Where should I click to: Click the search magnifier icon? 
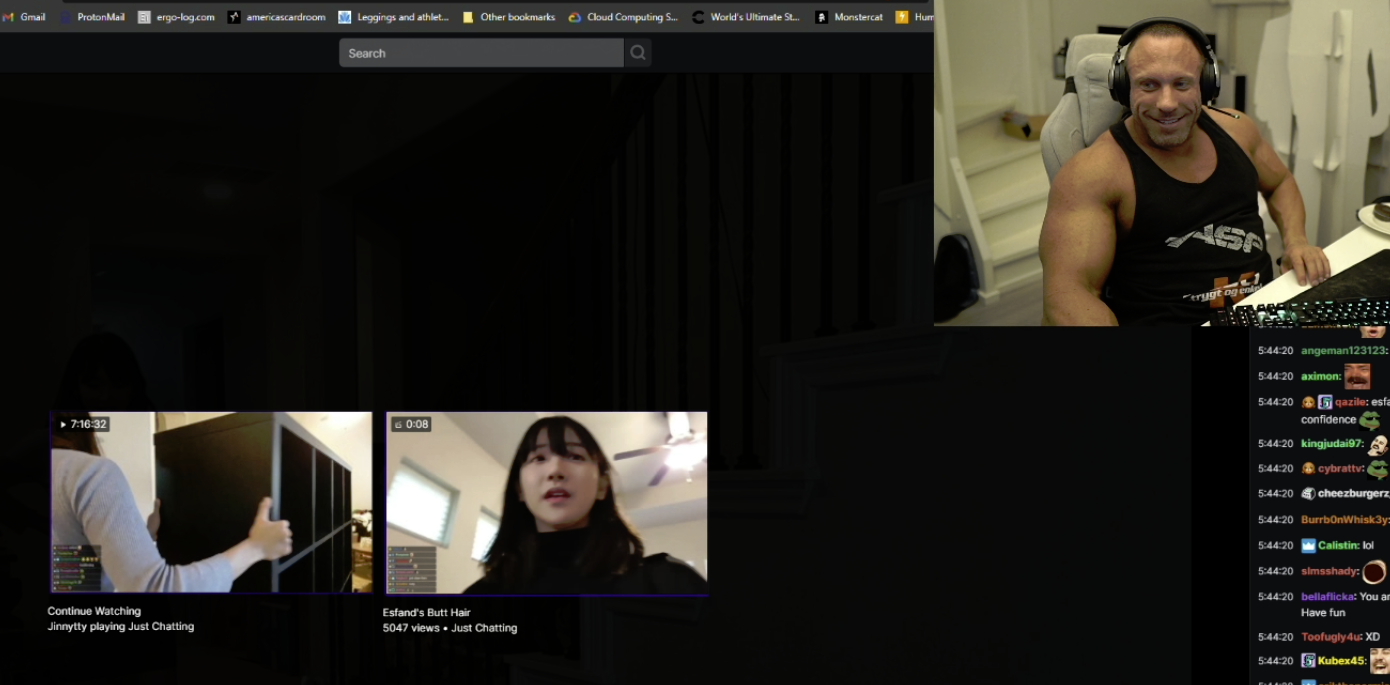click(638, 53)
